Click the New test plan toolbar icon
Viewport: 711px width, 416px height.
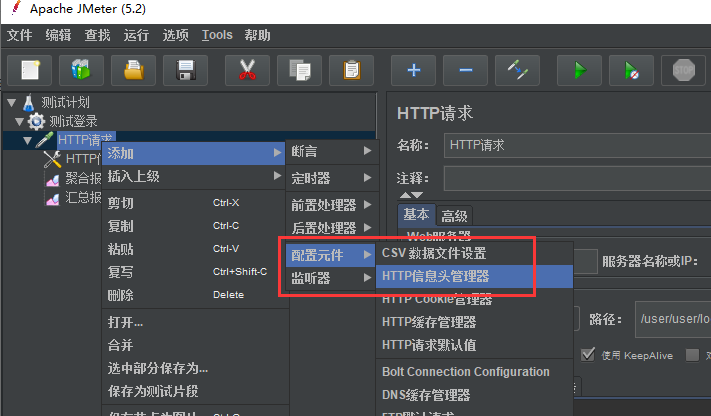[30, 70]
